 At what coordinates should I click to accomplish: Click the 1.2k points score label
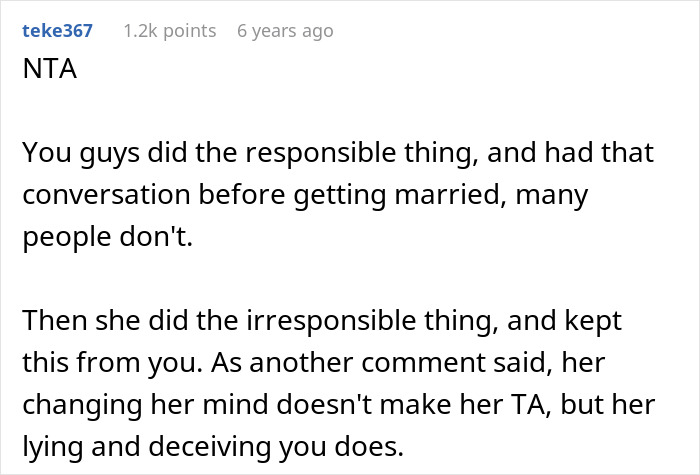click(170, 31)
